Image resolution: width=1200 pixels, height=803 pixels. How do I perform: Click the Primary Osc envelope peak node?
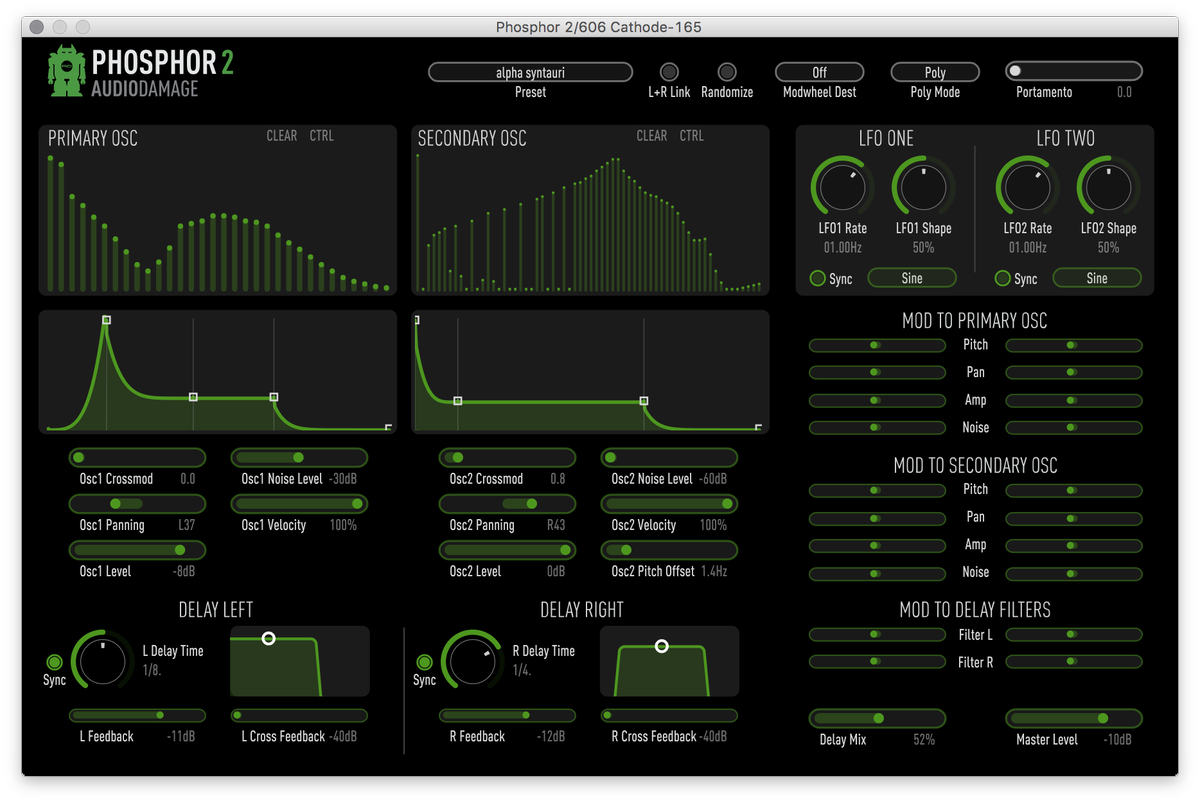[x=106, y=320]
